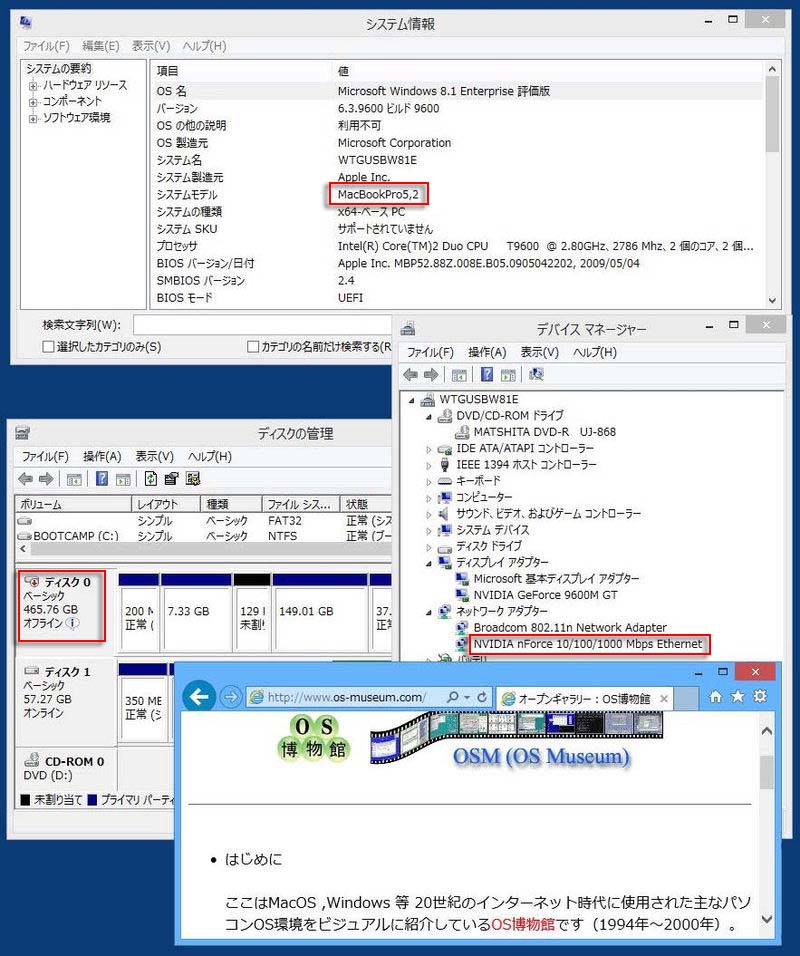800x956 pixels.
Task: Click the System Information vertical scrollbar thumb
Action: tap(772, 114)
